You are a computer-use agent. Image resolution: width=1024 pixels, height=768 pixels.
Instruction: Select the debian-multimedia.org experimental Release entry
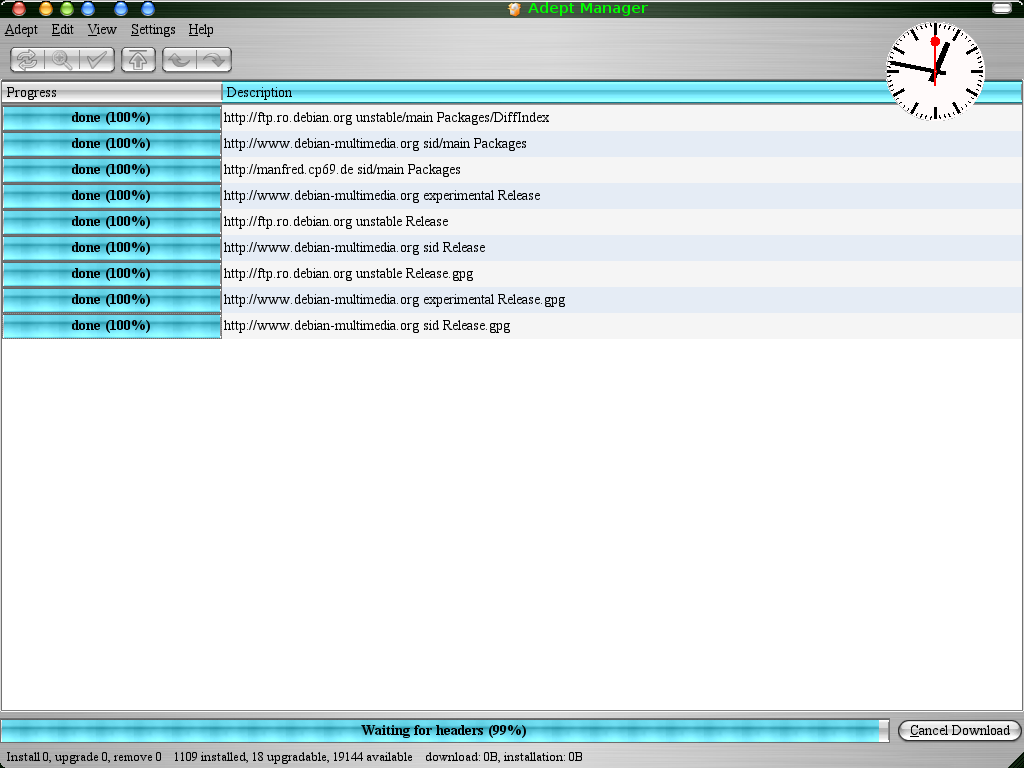(x=382, y=195)
